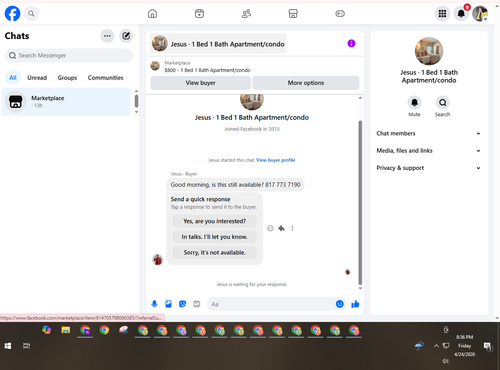The width and height of the screenshot is (500, 370).
Task: Open the Gaming controller icon
Action: (x=340, y=14)
